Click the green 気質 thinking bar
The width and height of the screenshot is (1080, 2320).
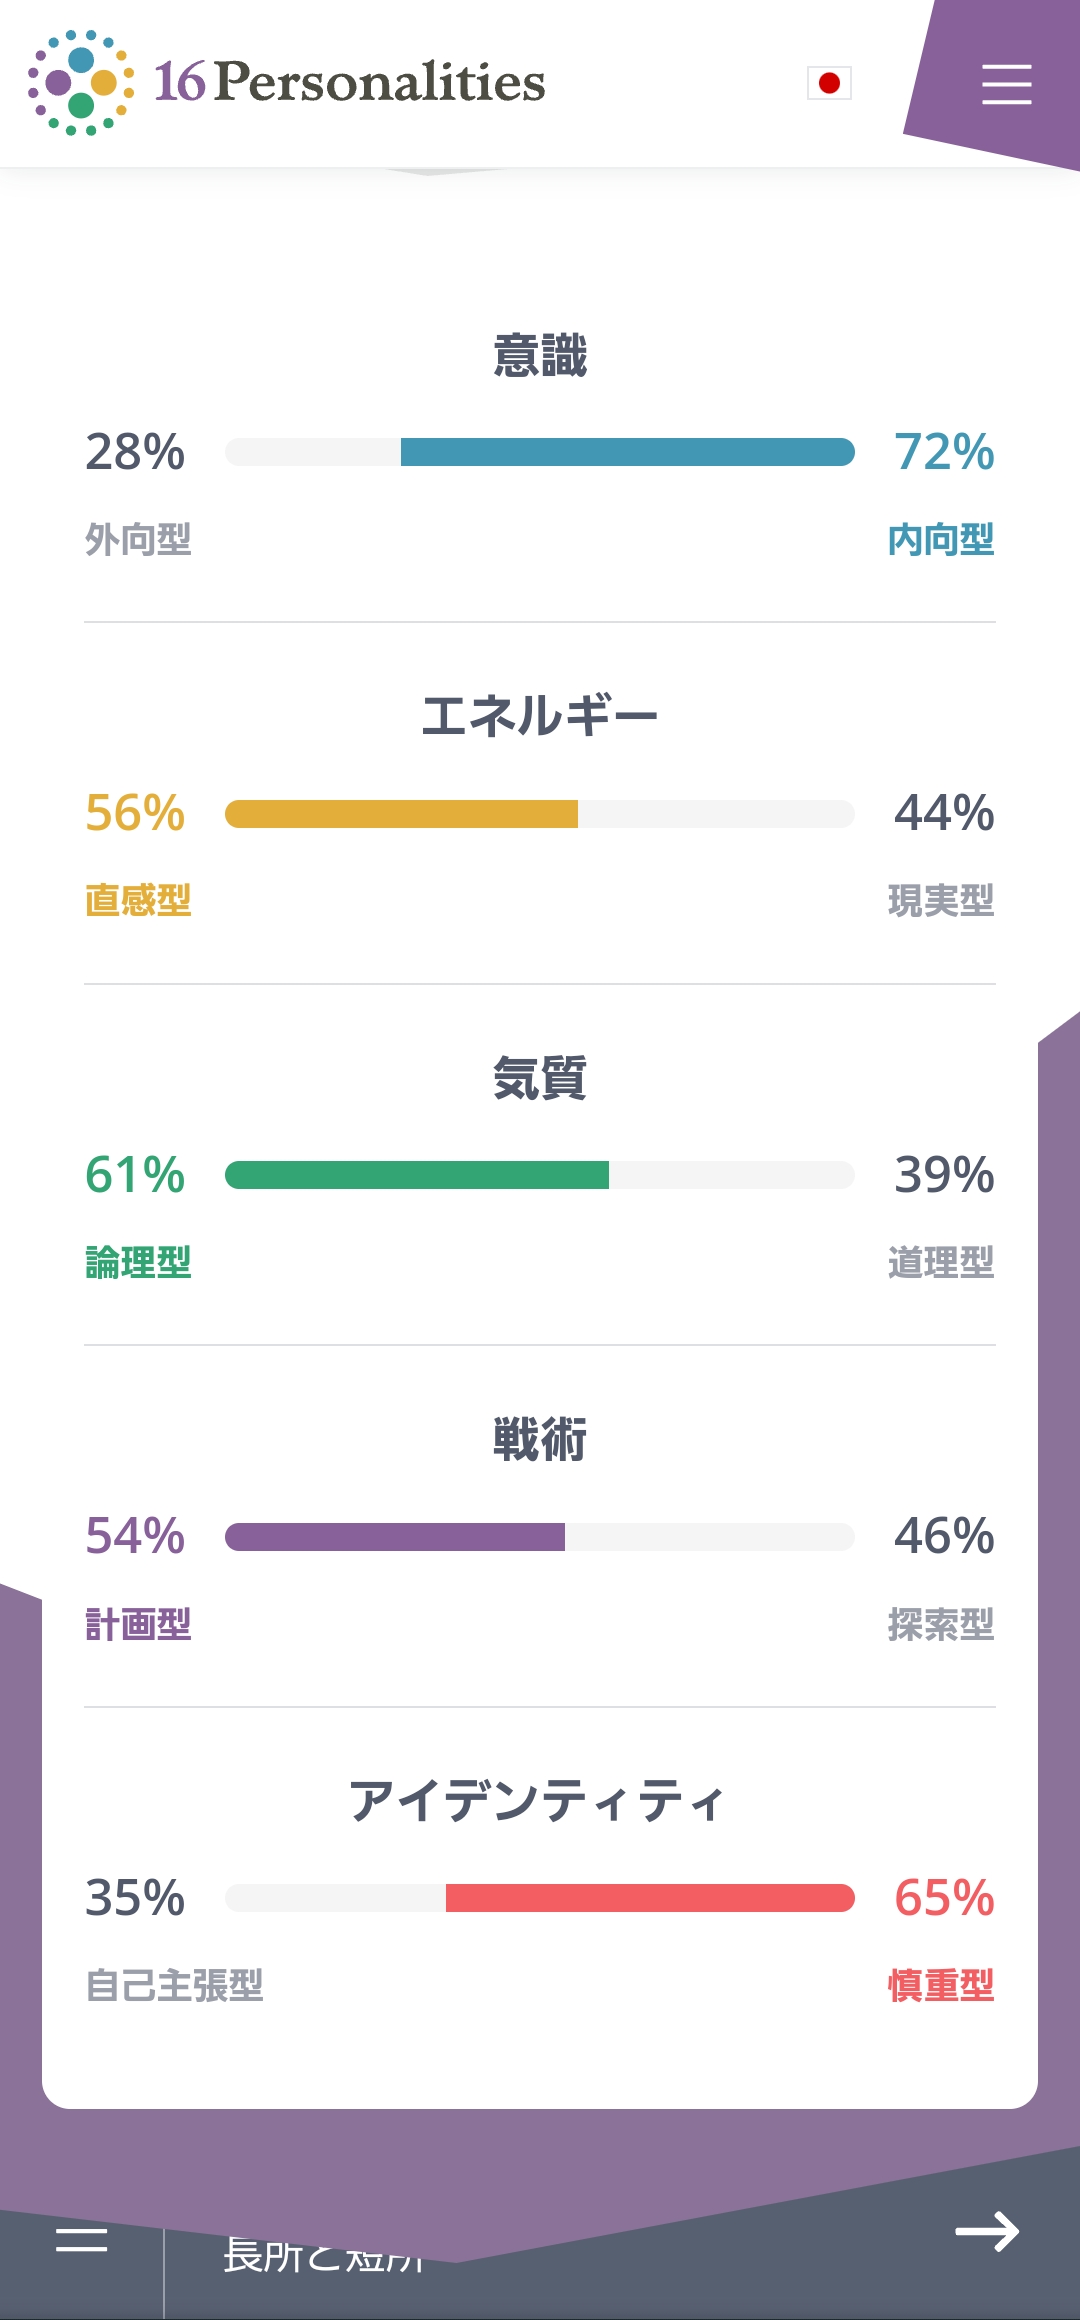pos(417,1175)
